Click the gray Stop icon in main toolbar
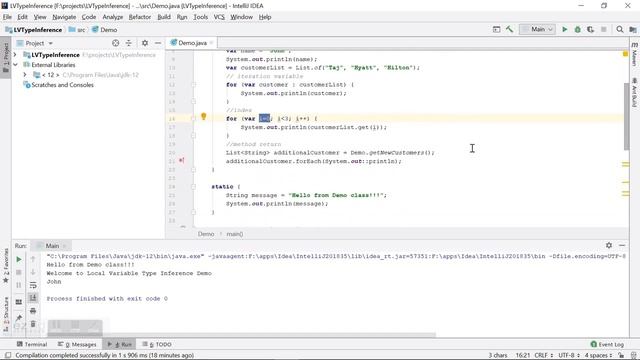Image resolution: width=640 pixels, height=360 pixels. [x=604, y=29]
